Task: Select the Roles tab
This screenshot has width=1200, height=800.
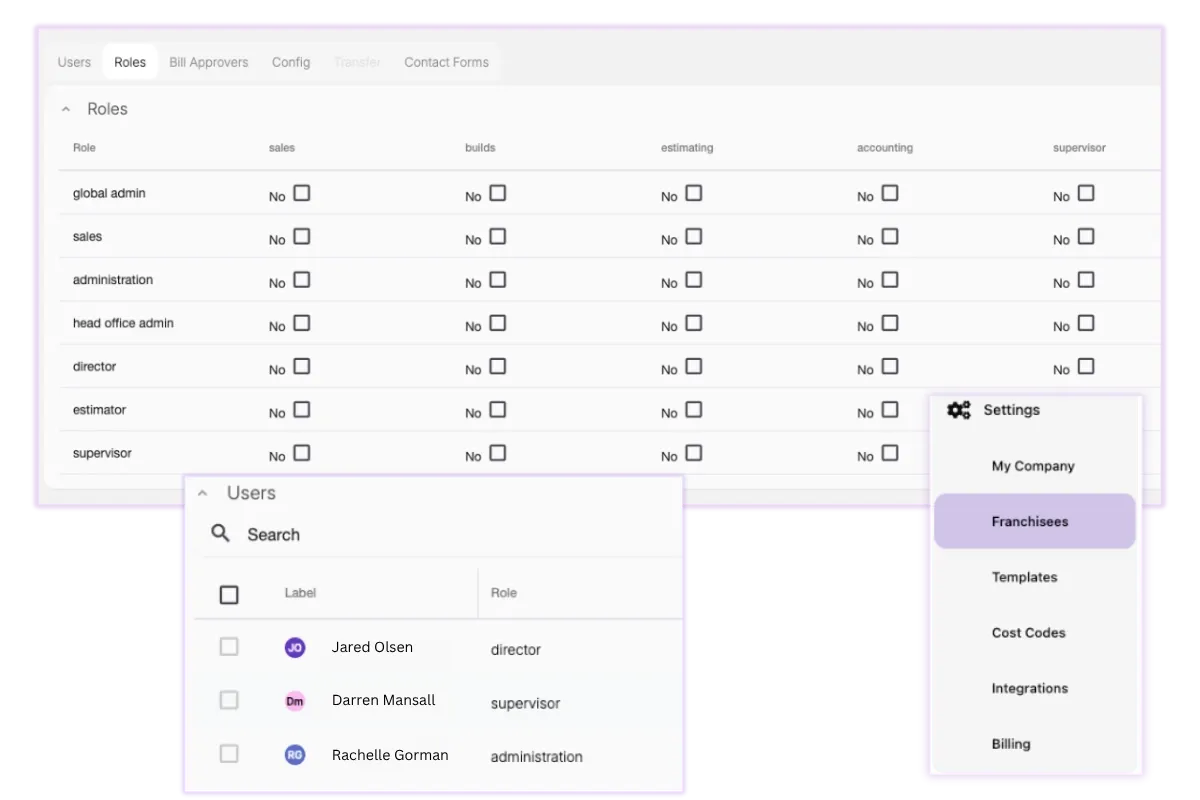Action: 130,62
